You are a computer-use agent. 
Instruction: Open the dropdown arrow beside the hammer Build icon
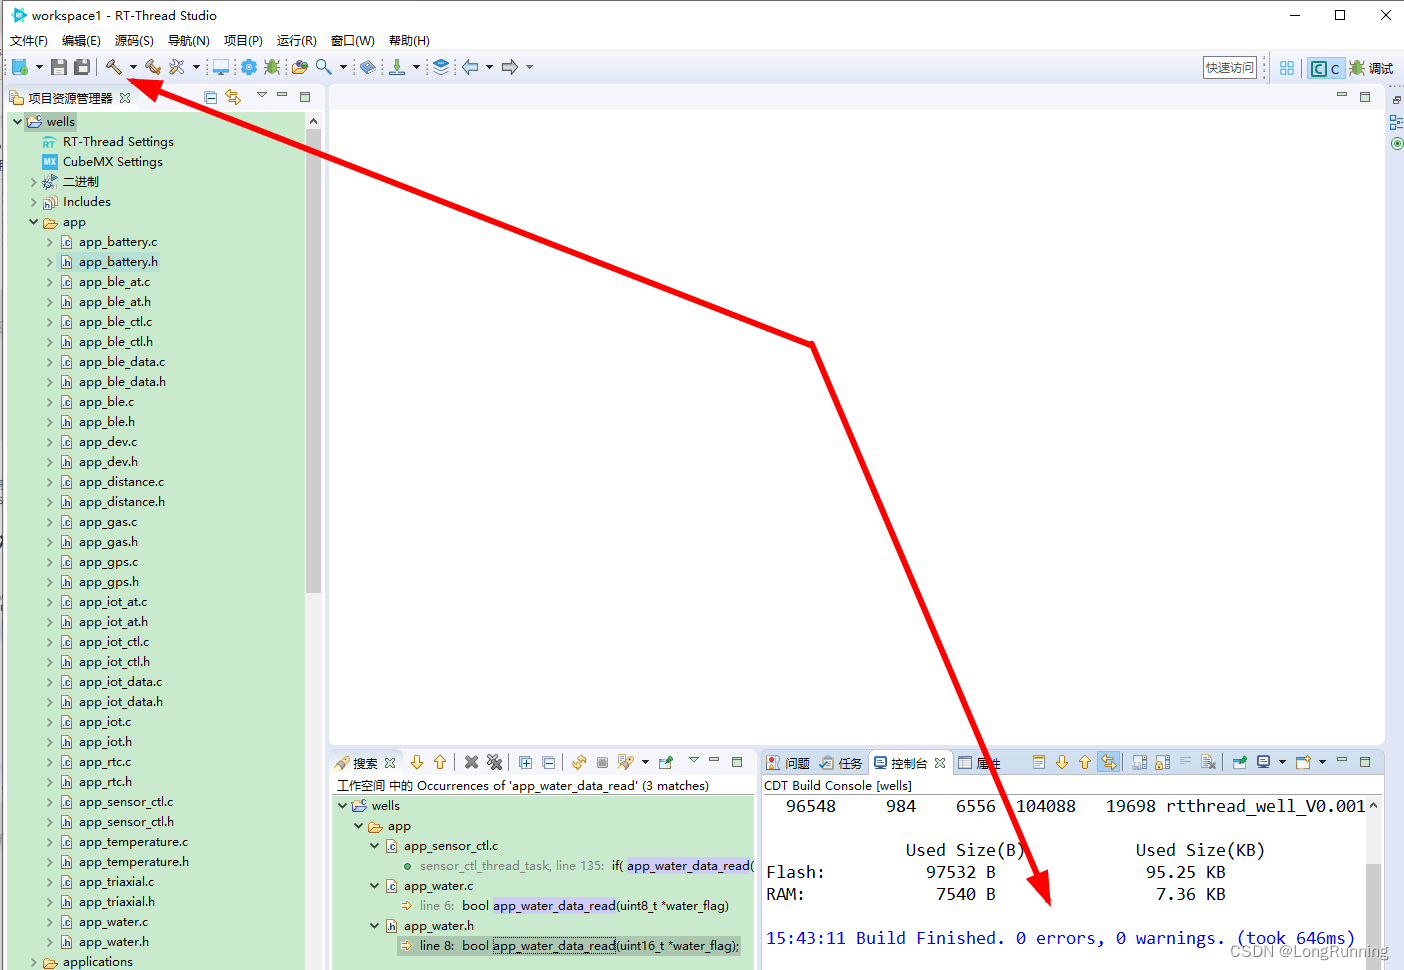point(133,67)
